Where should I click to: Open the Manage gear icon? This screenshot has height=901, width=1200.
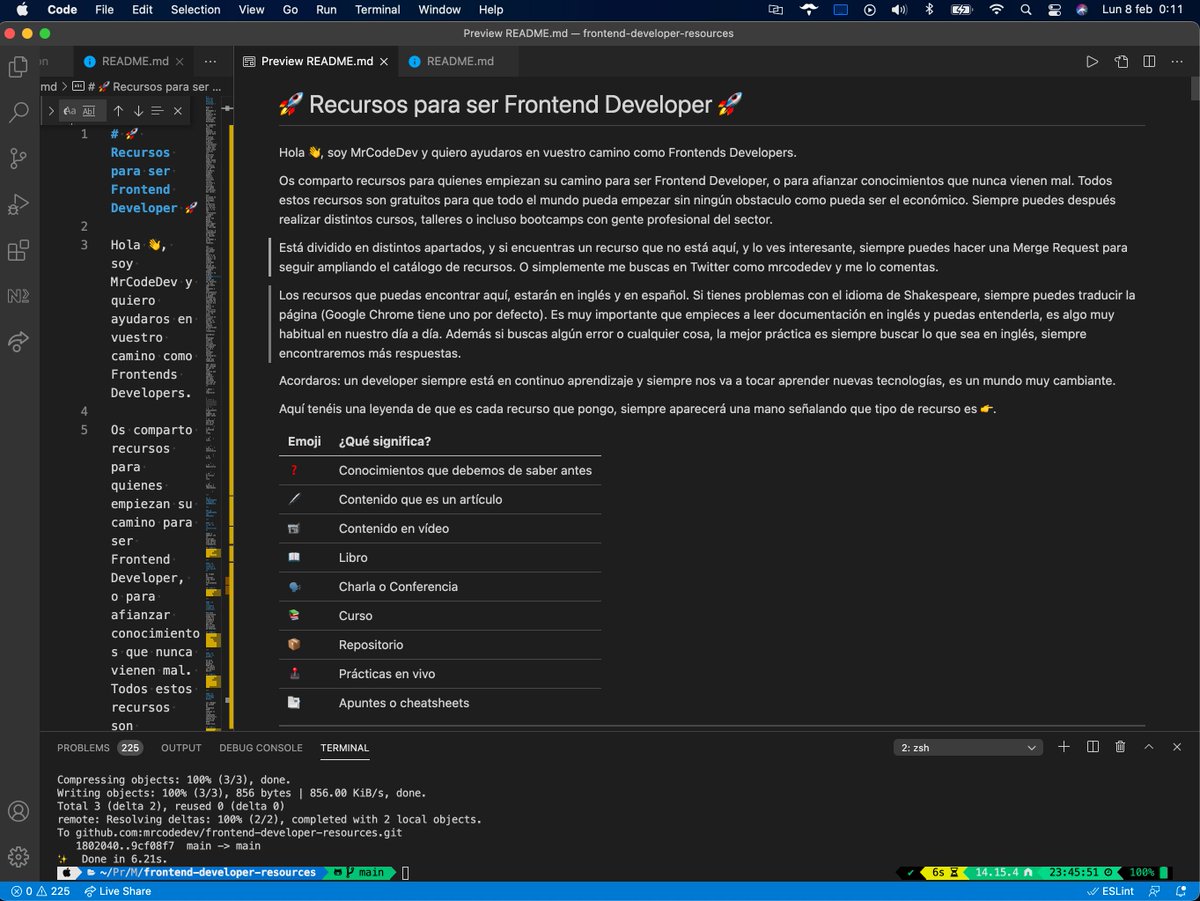[18, 857]
